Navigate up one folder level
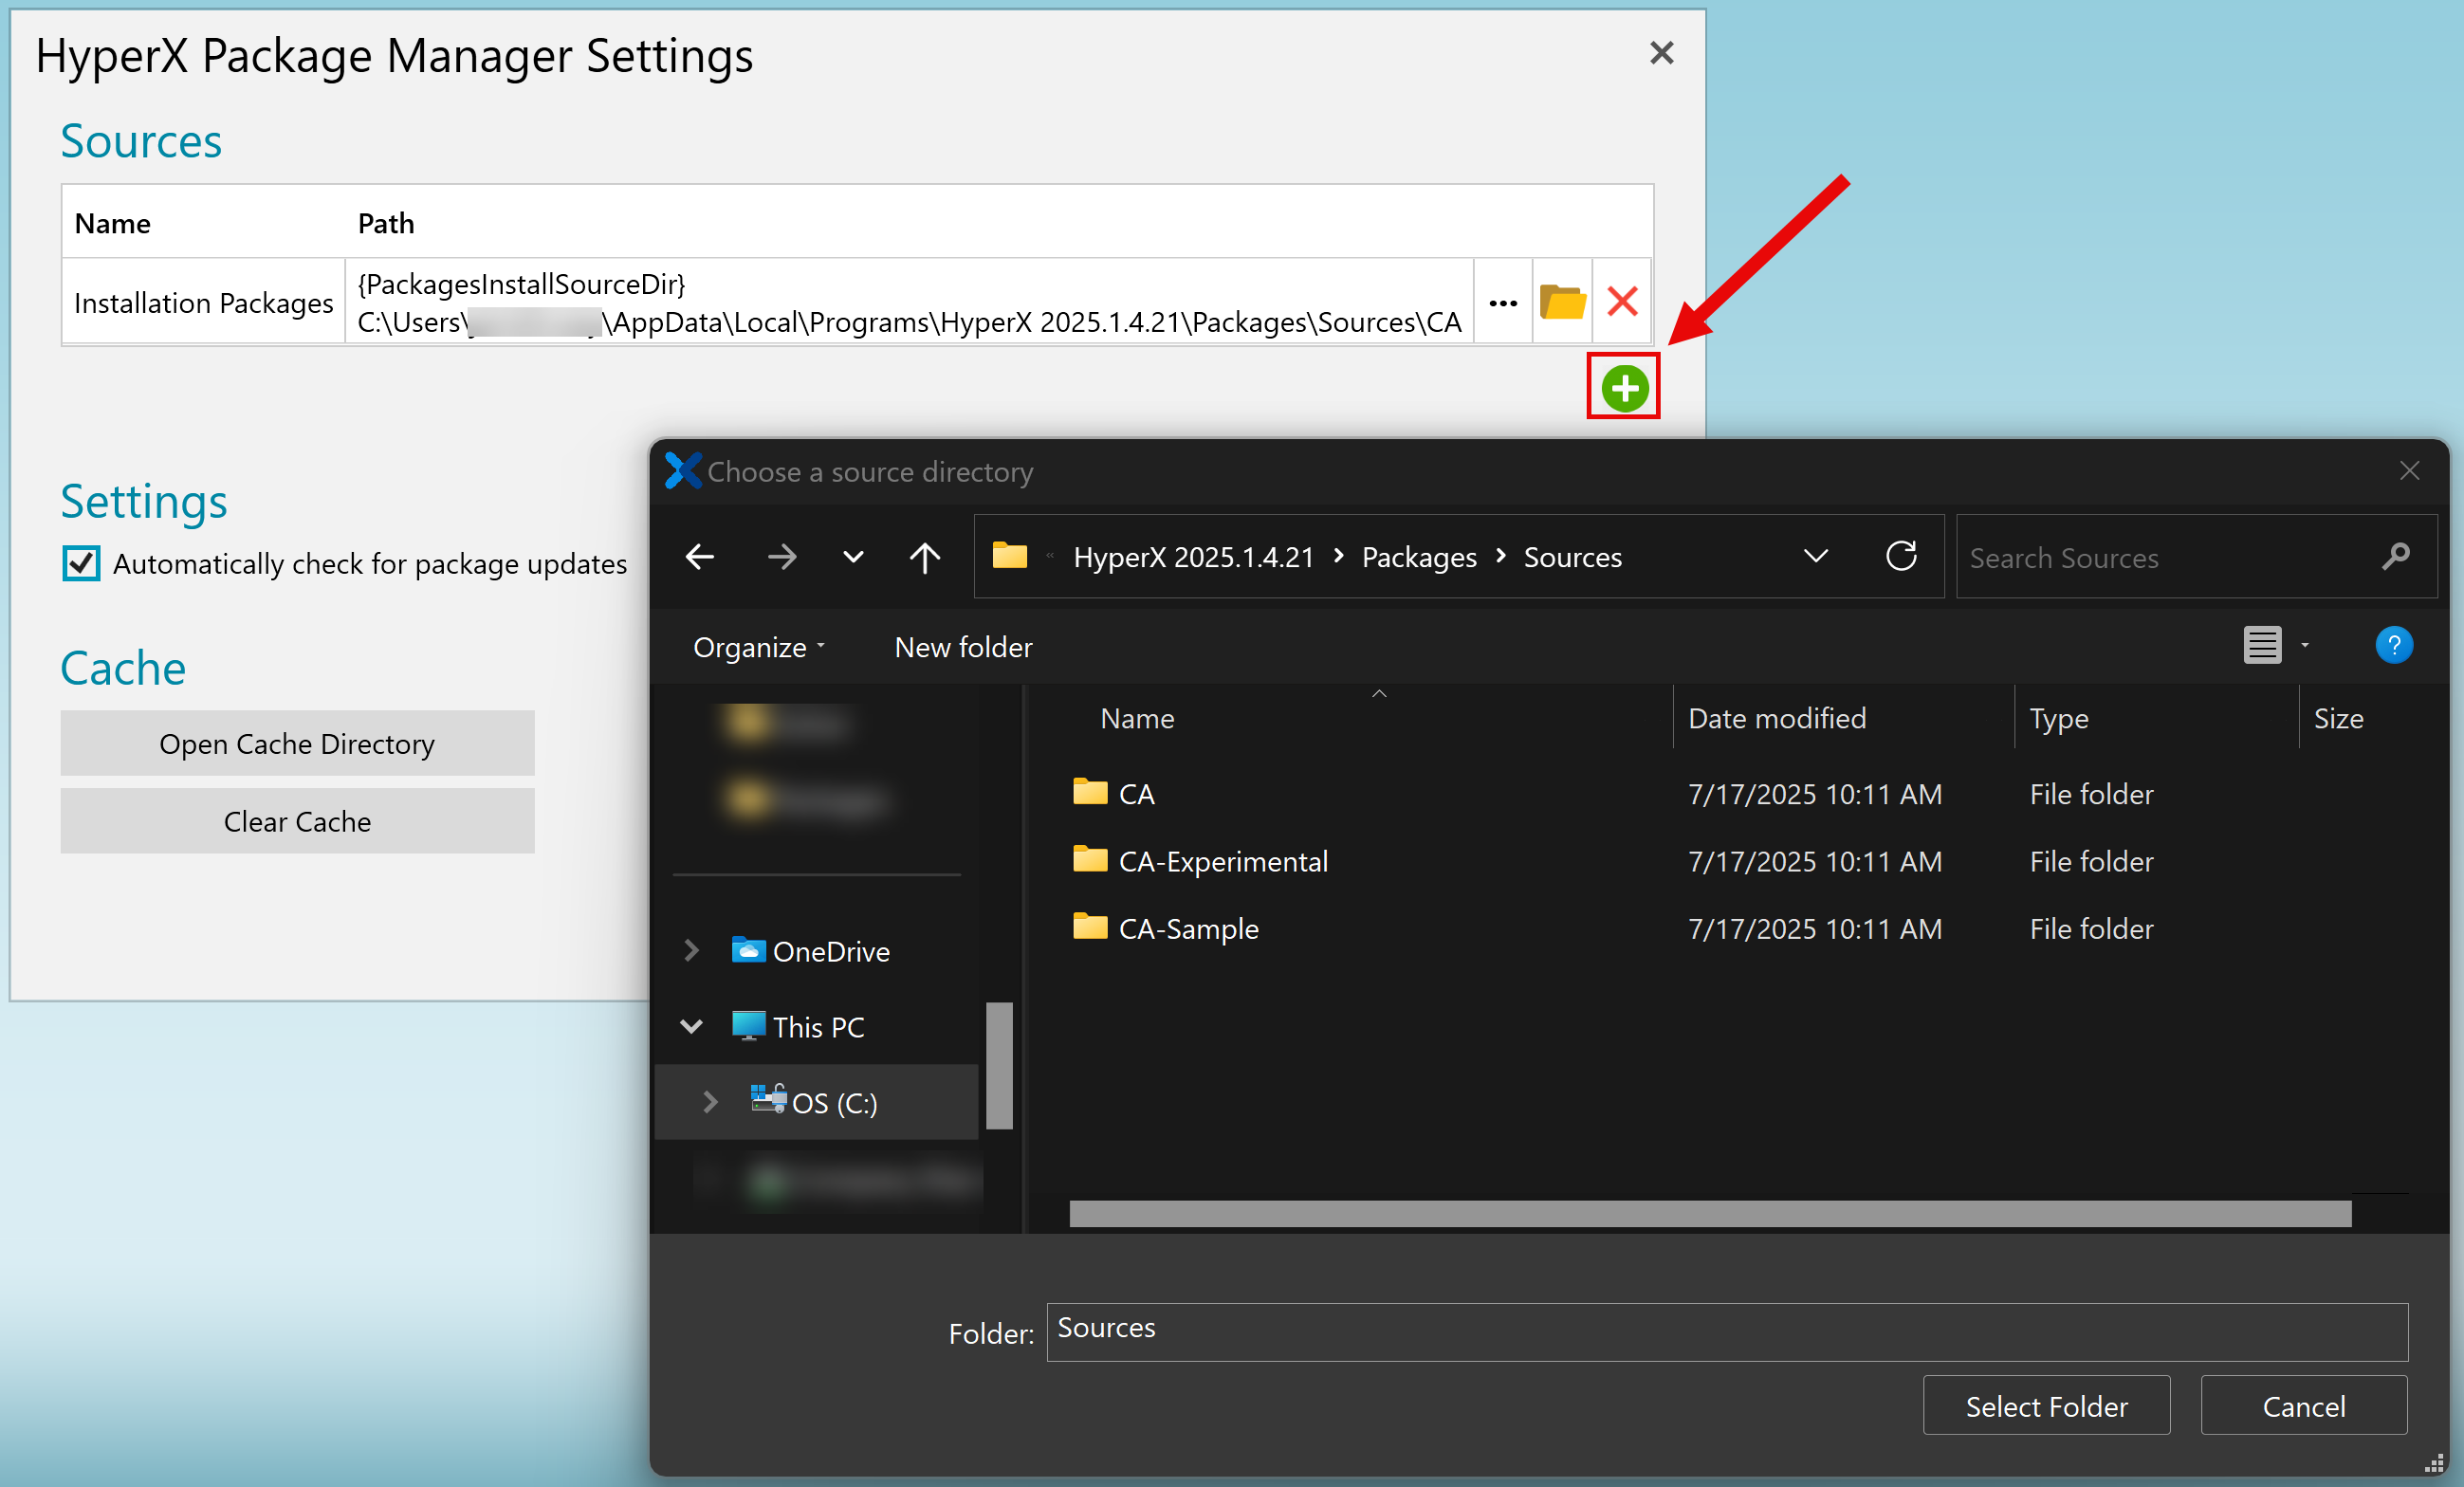This screenshot has width=2464, height=1487. coord(925,556)
